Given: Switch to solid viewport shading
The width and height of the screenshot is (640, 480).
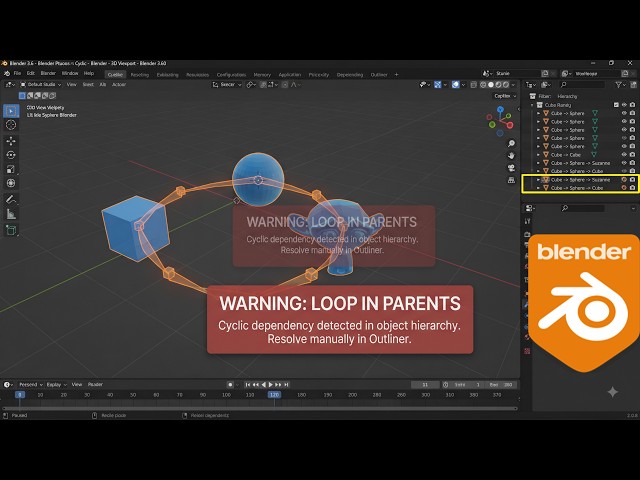Looking at the screenshot, I should click(491, 84).
